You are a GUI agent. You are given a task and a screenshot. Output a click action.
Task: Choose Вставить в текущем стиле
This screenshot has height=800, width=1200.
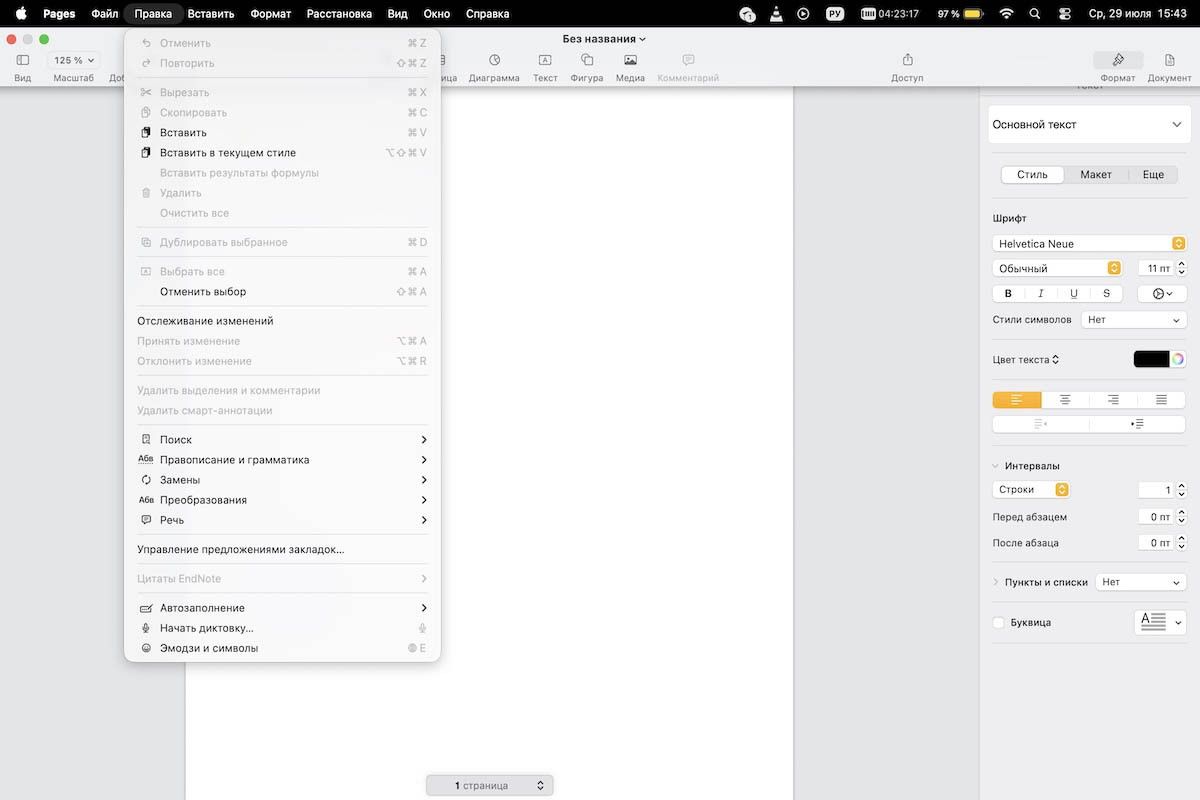point(283,153)
